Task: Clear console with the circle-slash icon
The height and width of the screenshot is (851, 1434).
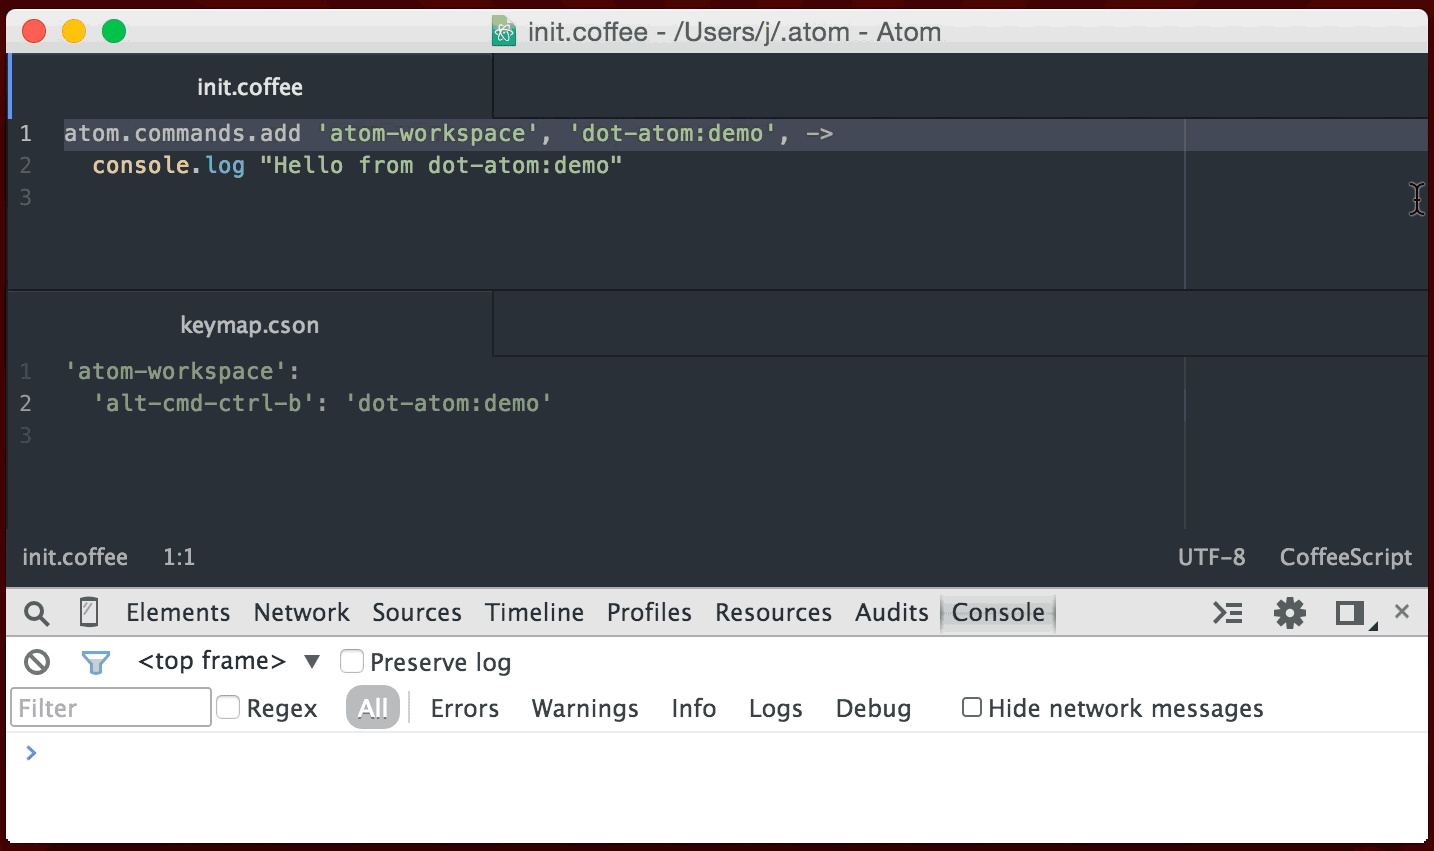Action: coord(37,661)
